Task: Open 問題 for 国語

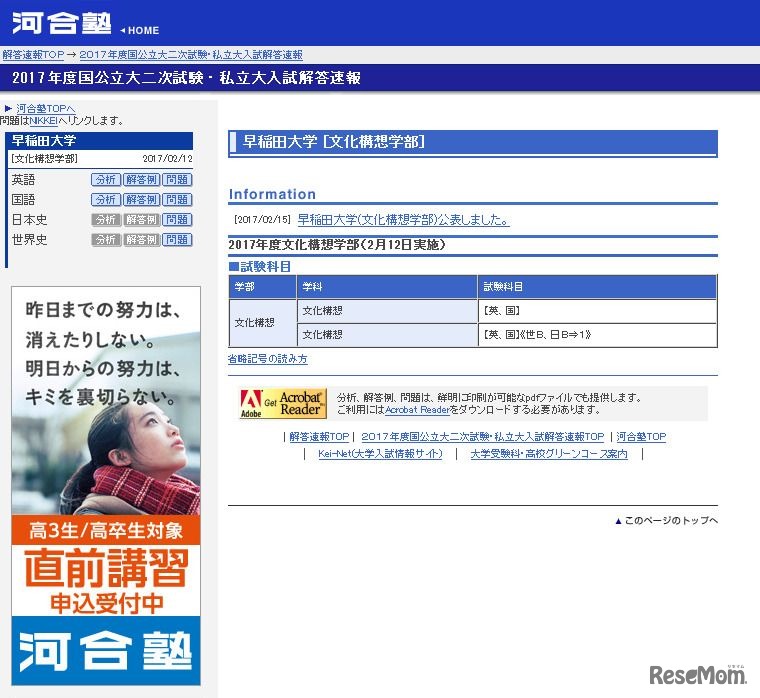Action: point(177,200)
